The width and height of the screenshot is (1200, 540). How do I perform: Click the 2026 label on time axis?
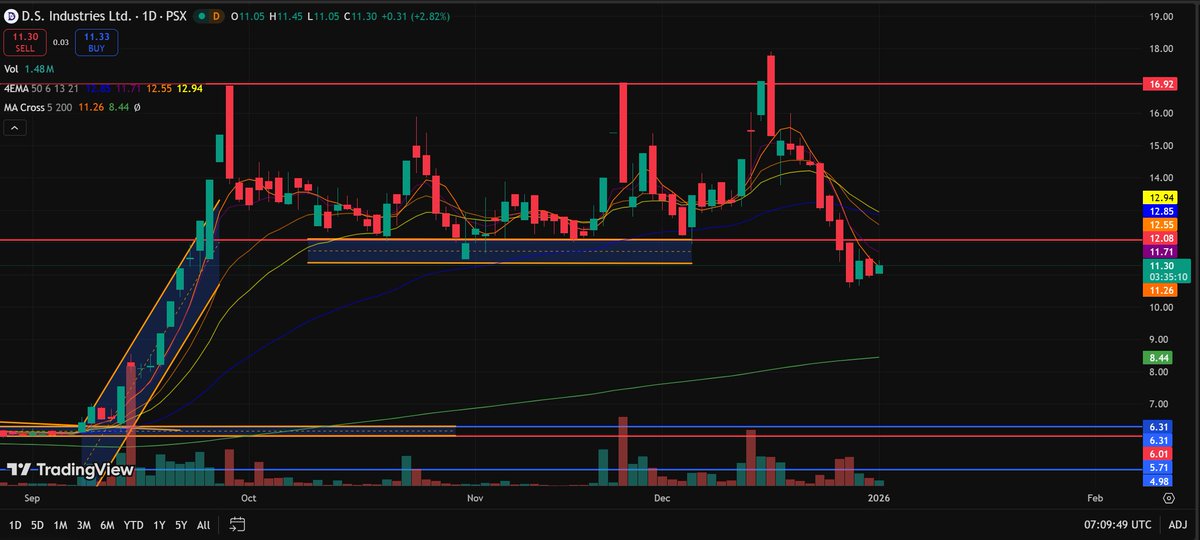click(x=879, y=497)
